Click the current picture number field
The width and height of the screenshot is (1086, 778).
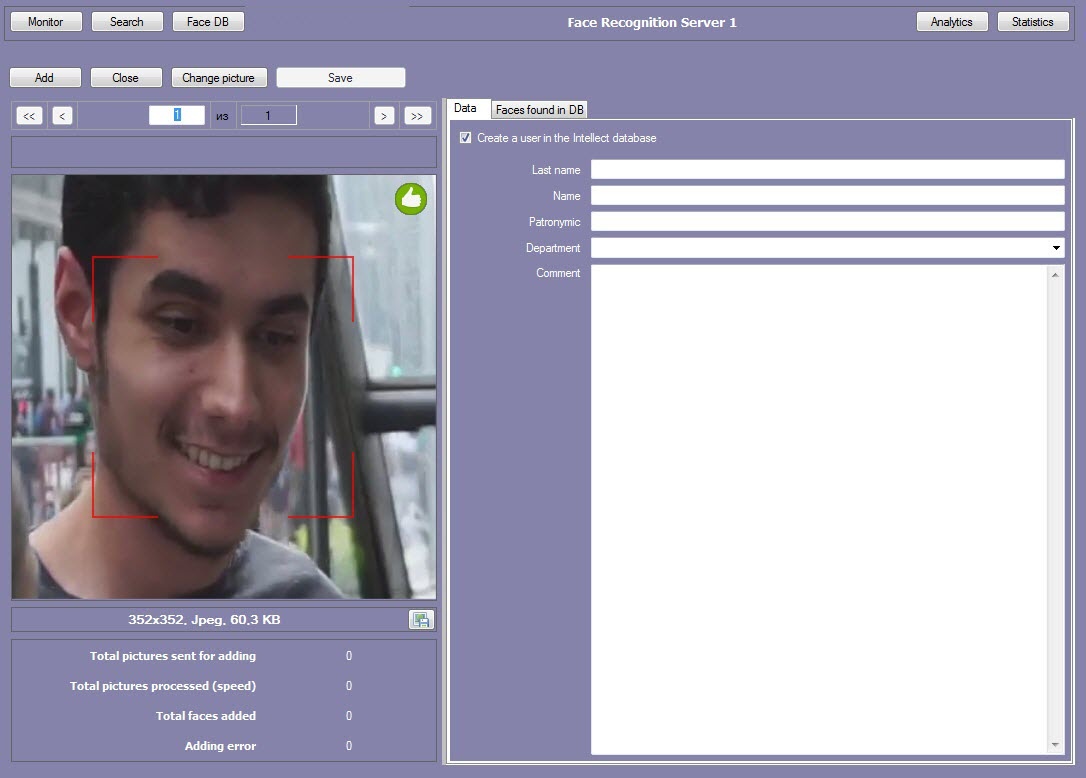coord(177,116)
